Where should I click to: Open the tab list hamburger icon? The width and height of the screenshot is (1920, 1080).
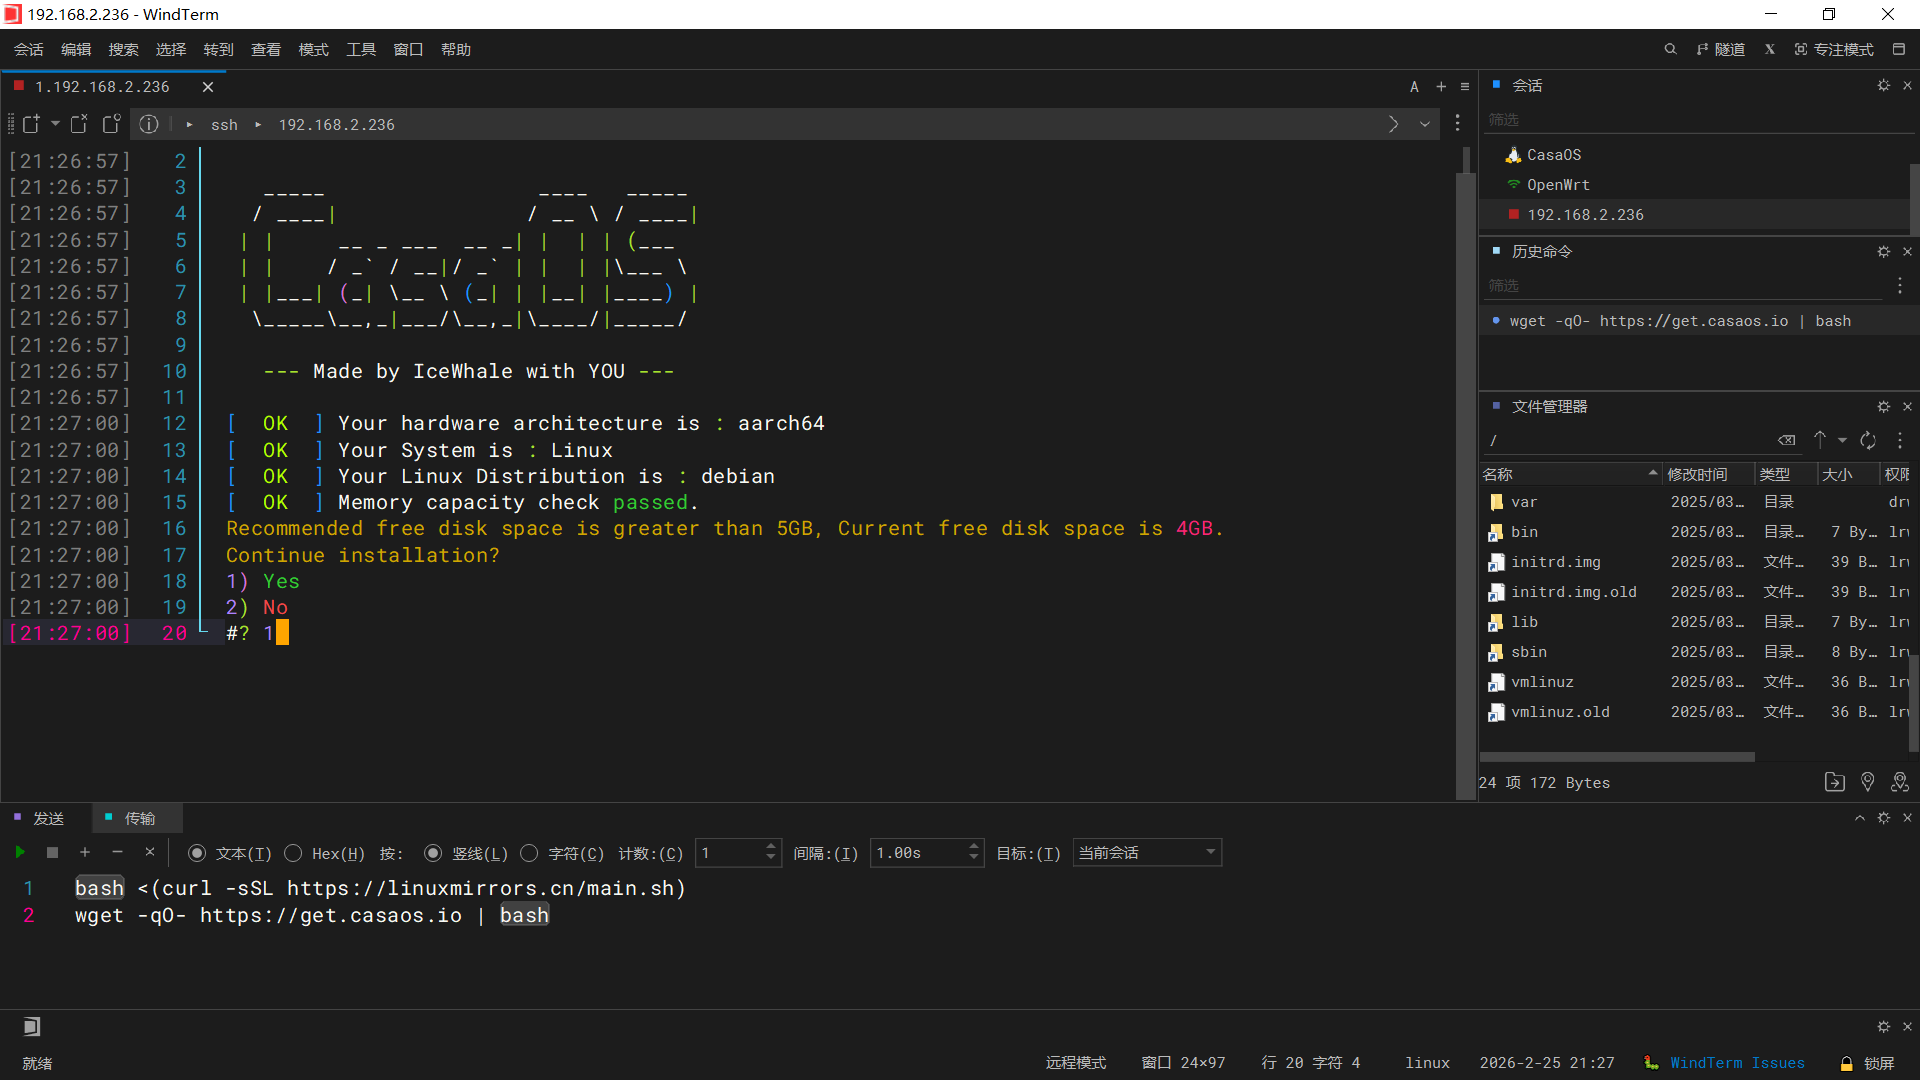1465,87
